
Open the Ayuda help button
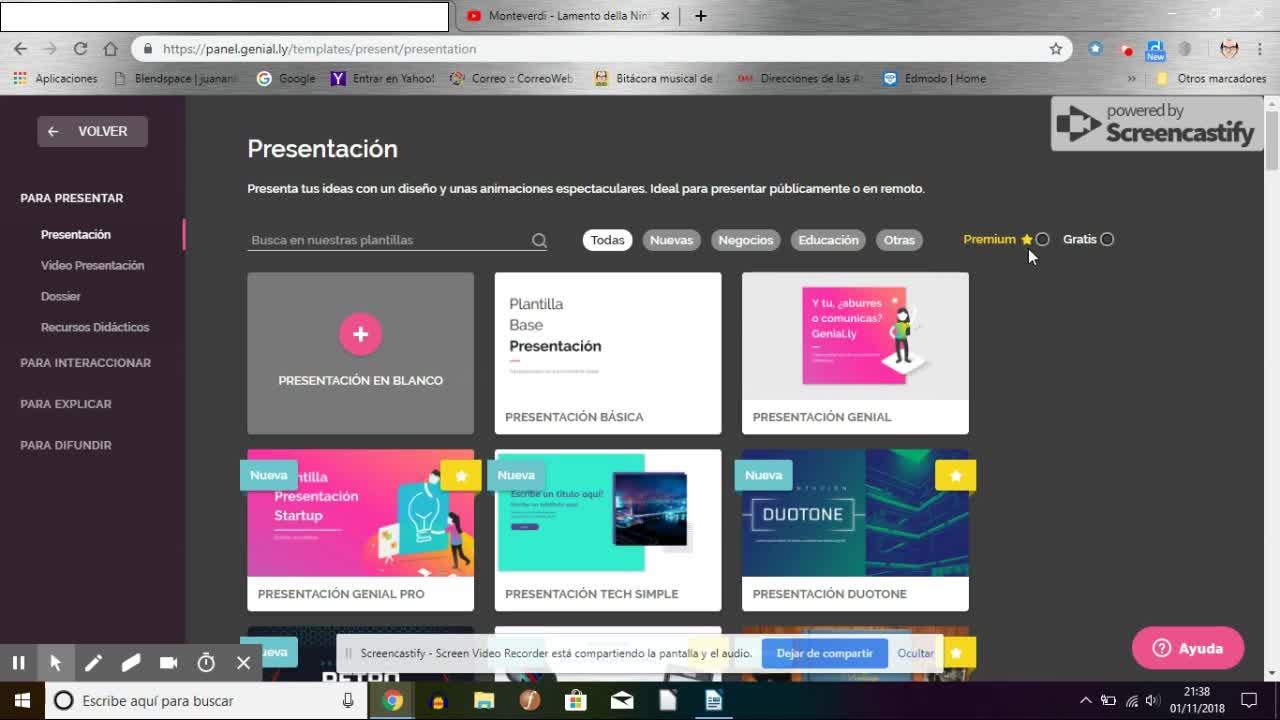coord(1188,648)
